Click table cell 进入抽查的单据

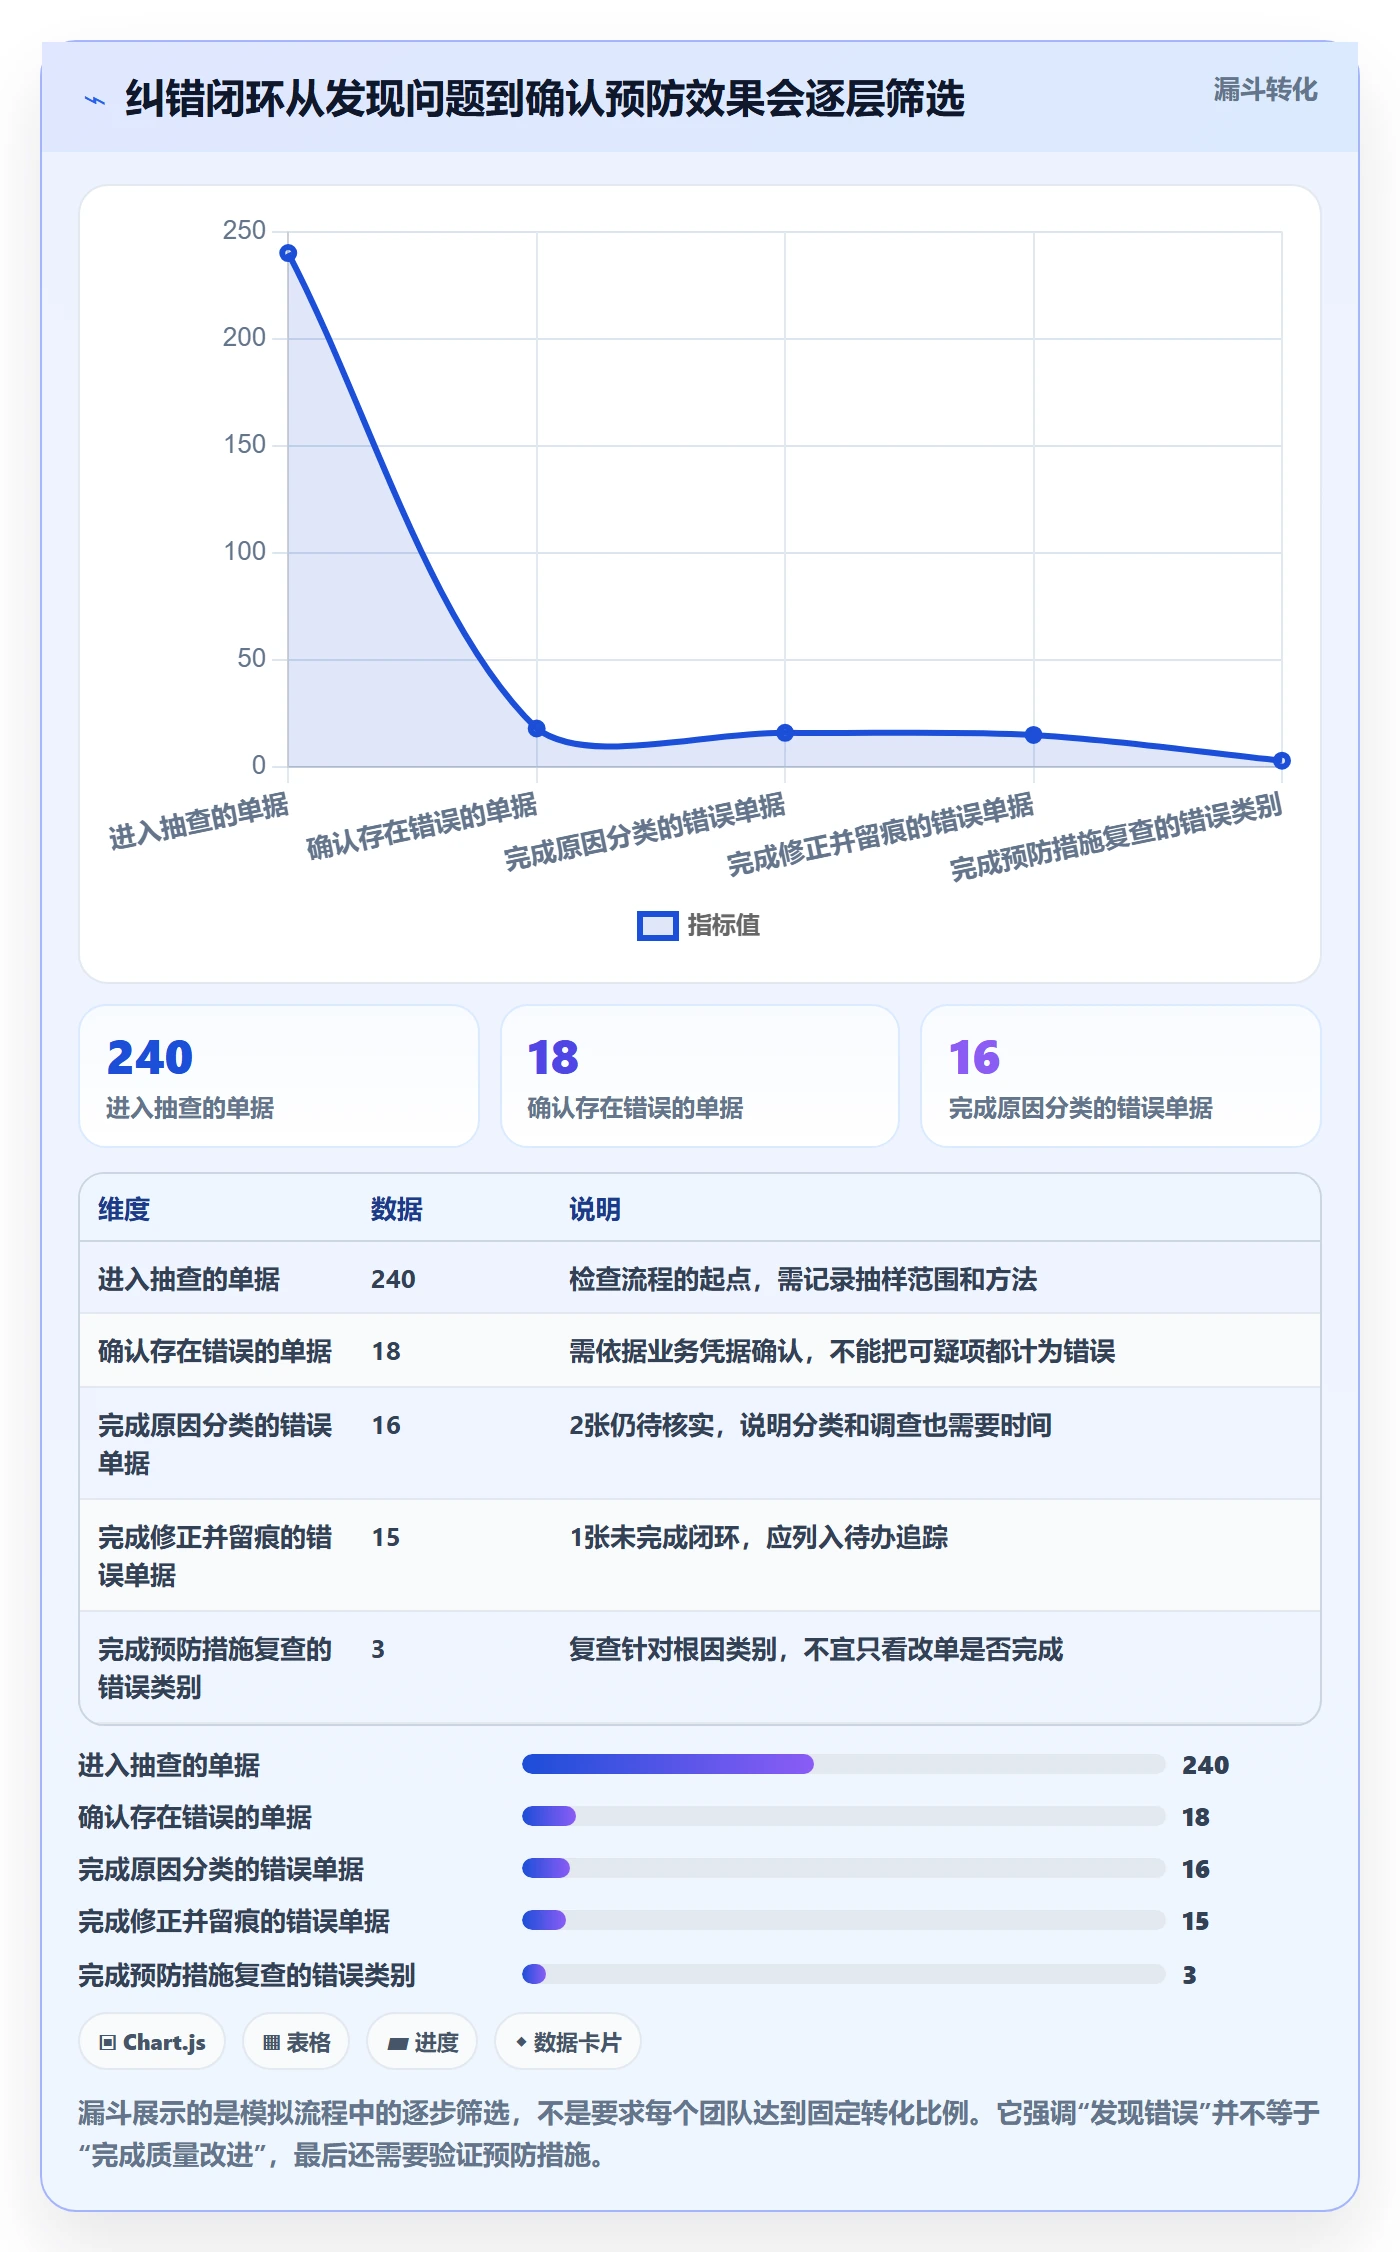click(189, 1279)
